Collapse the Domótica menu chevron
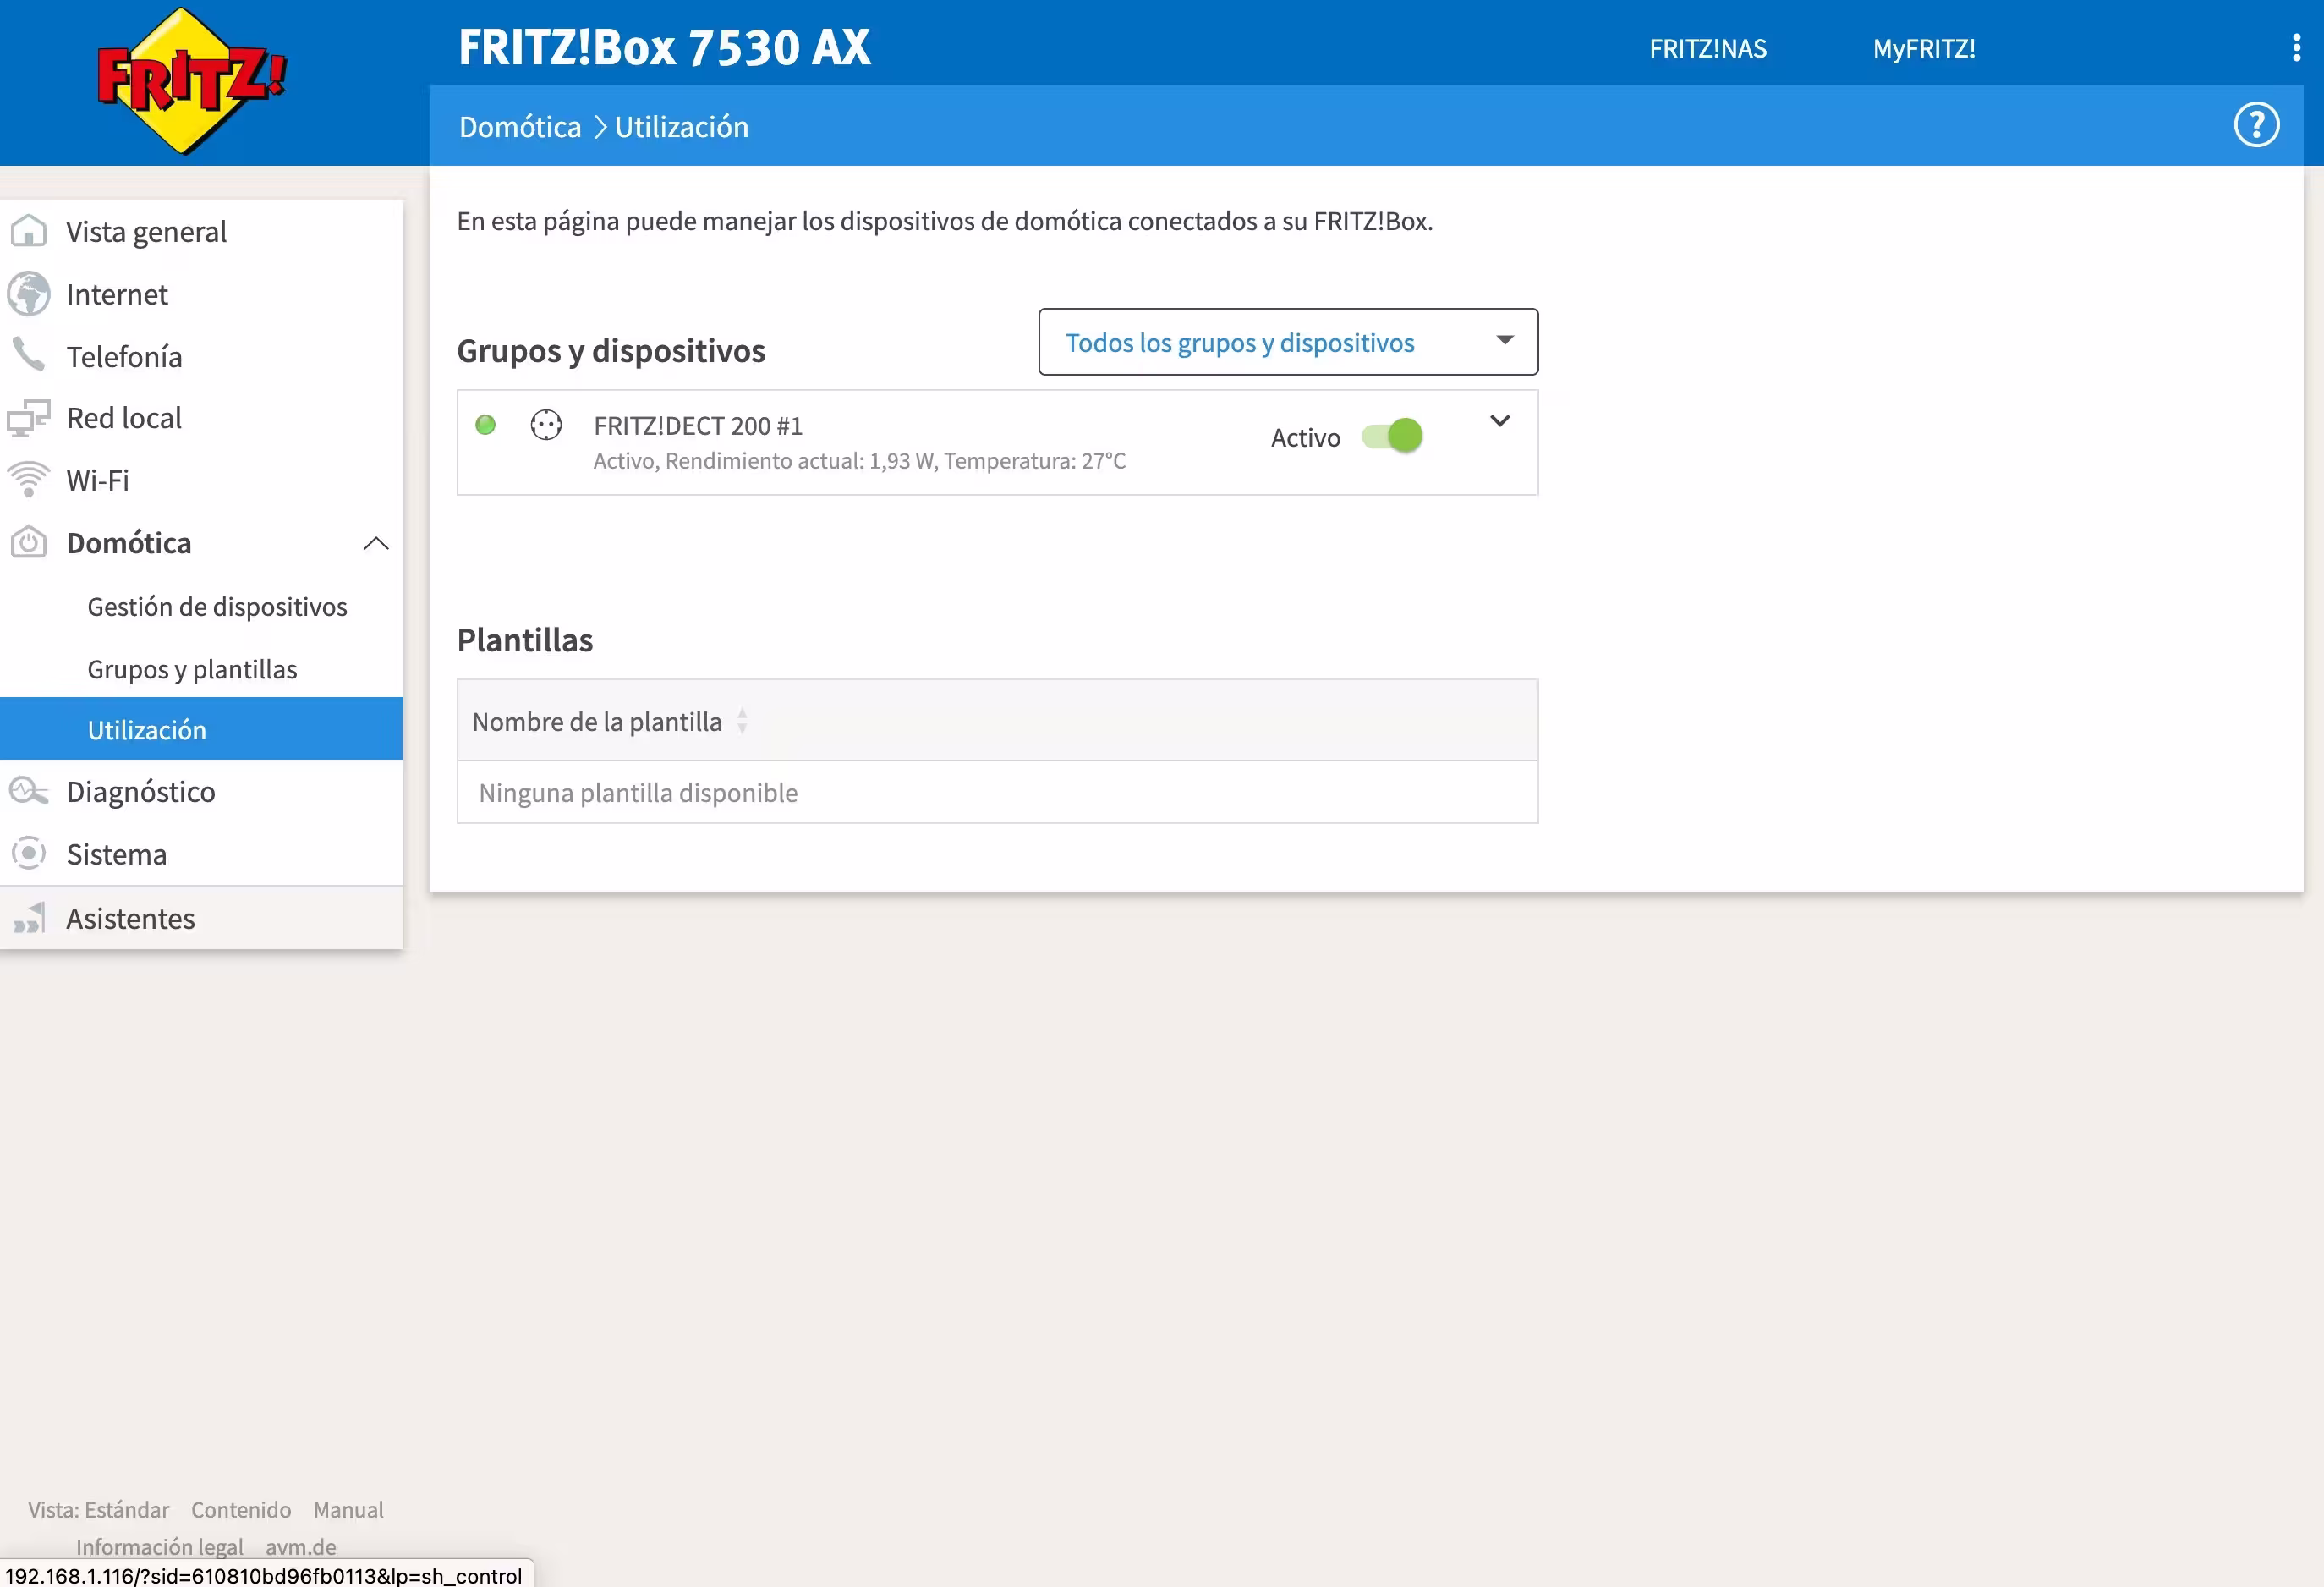 coord(376,543)
